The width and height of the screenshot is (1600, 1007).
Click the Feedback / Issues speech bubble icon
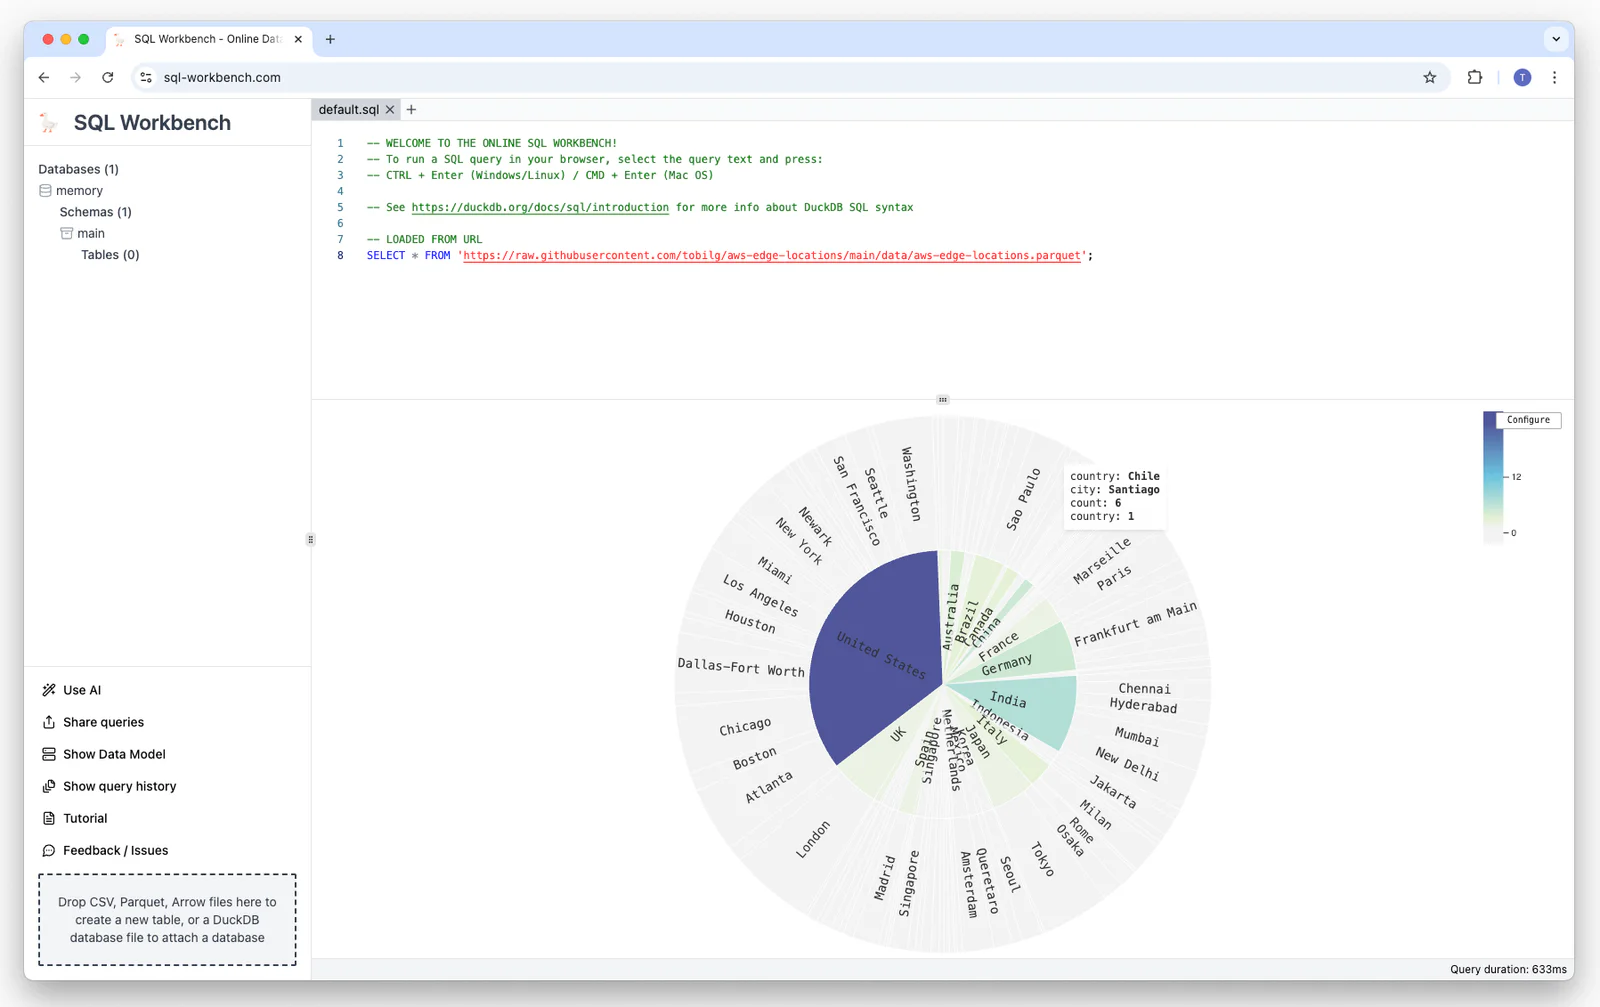[49, 850]
